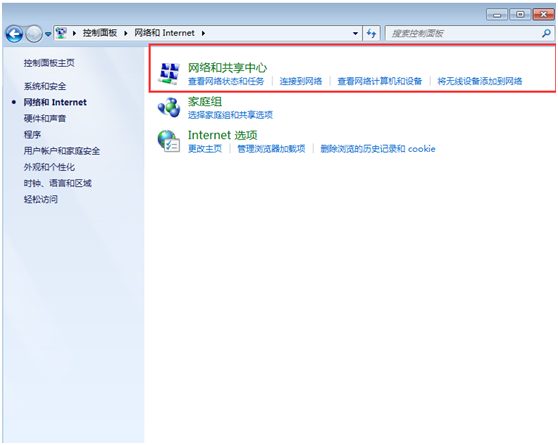
Task: Open the Network and Sharing Center icon
Action: click(x=169, y=73)
